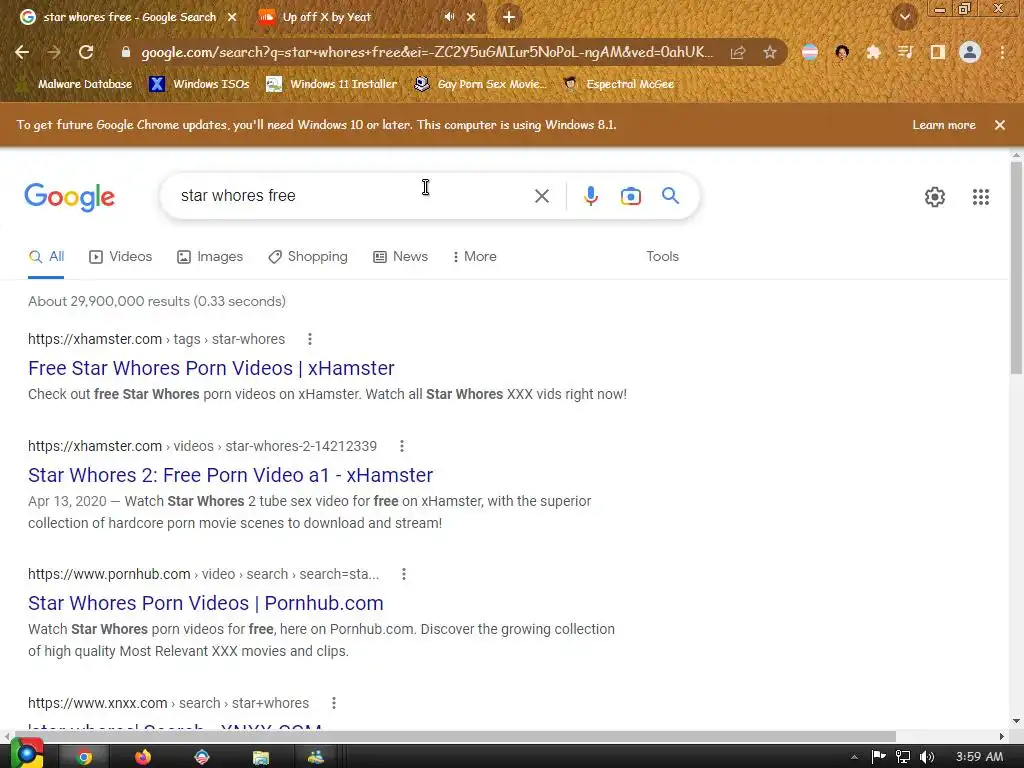This screenshot has height=768, width=1024.
Task: Open the Windows 11 Installer bookmark
Action: click(331, 84)
